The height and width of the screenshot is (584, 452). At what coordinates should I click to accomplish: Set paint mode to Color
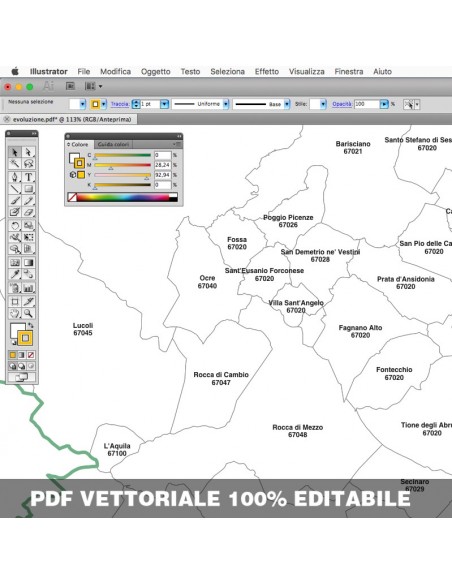(x=13, y=355)
